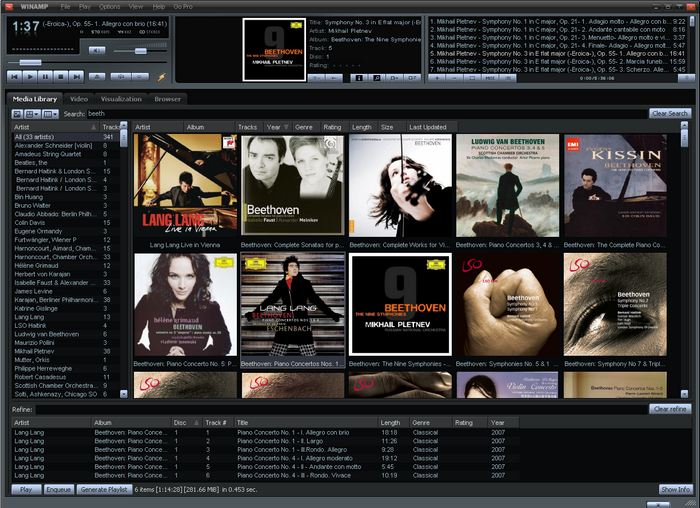Click the Search input field containing 'beeth'
This screenshot has height=508, width=700.
click(366, 114)
